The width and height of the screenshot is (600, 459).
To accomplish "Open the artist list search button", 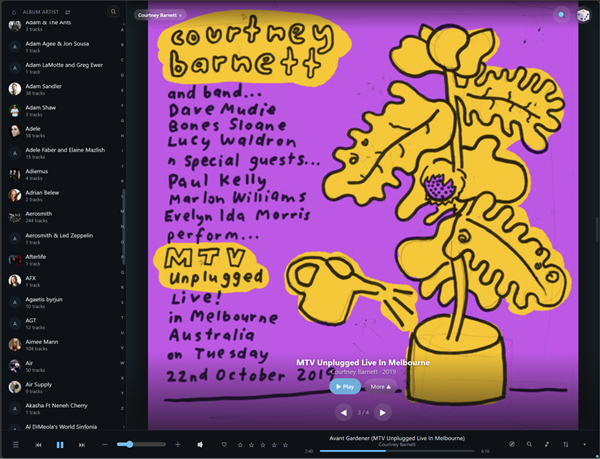I will [113, 12].
